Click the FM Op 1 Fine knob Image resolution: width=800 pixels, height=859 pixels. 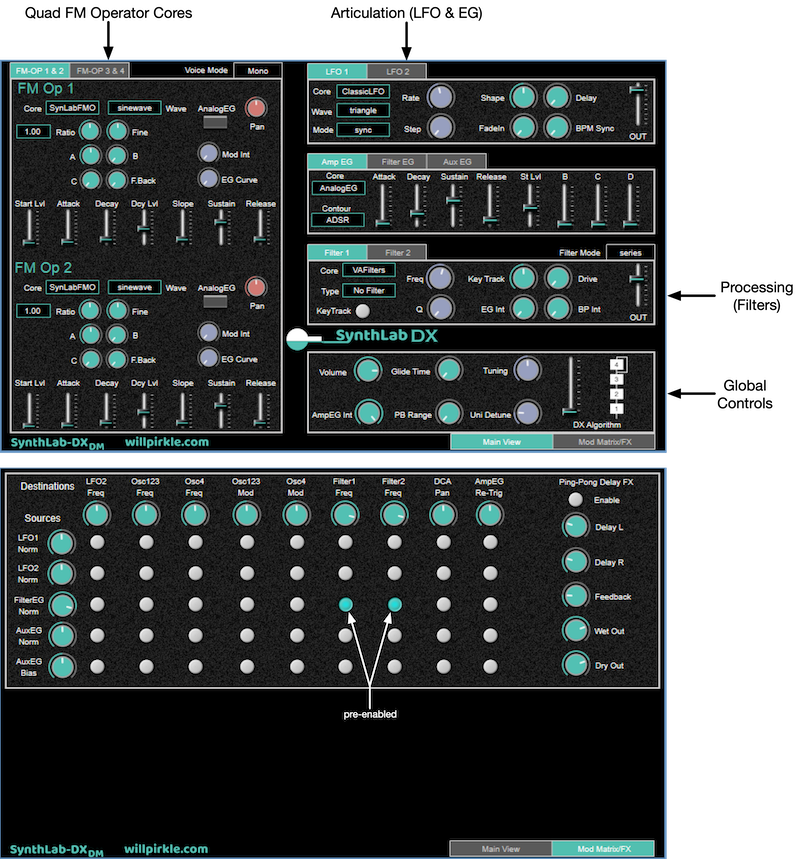tap(117, 131)
